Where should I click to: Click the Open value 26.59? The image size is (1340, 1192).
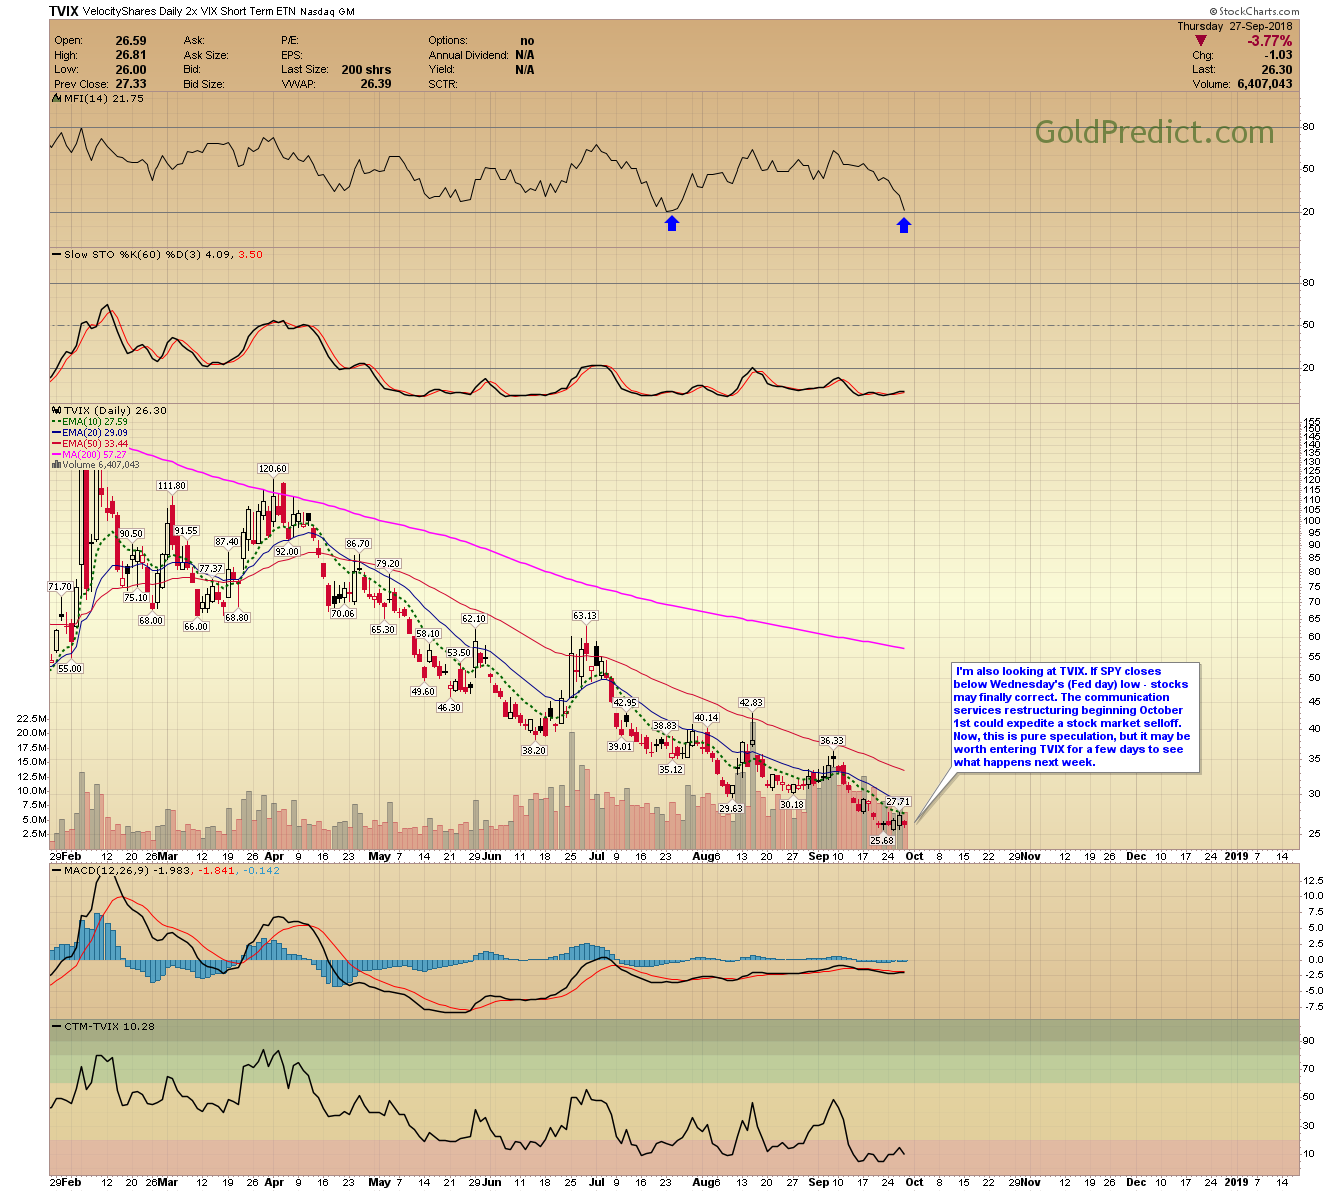point(131,41)
